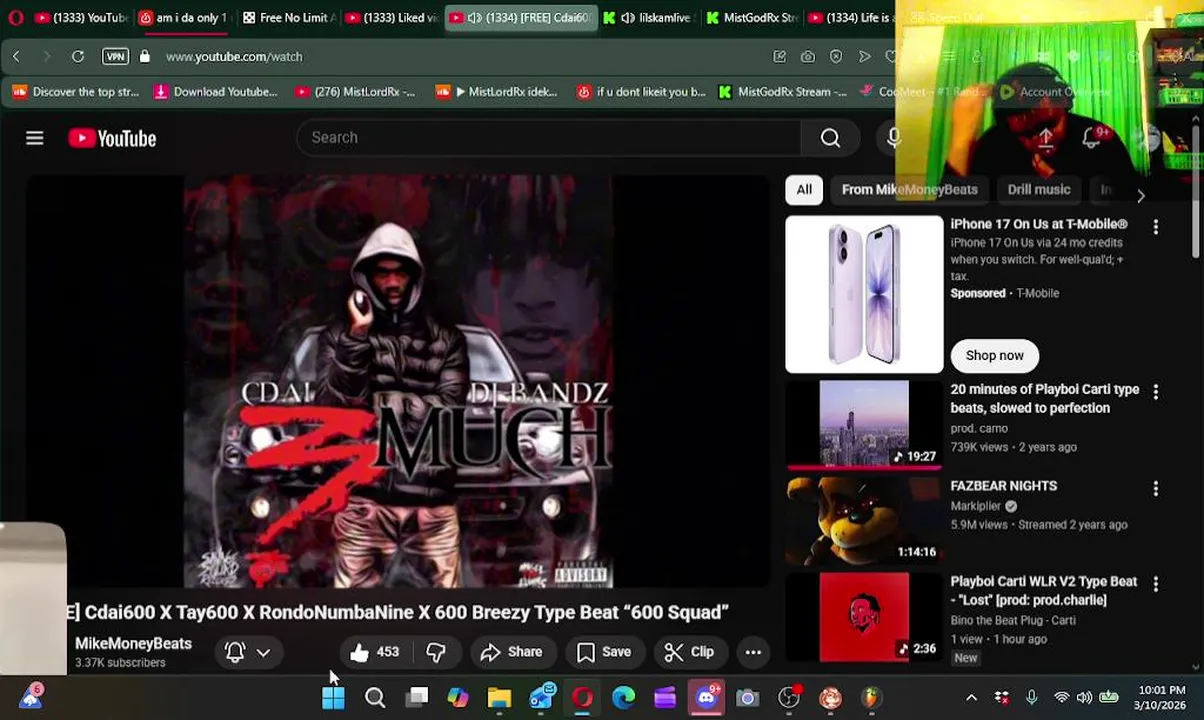1204x720 pixels.
Task: Open the FAZBEAR NIGHTS video thumbnail
Action: point(864,521)
